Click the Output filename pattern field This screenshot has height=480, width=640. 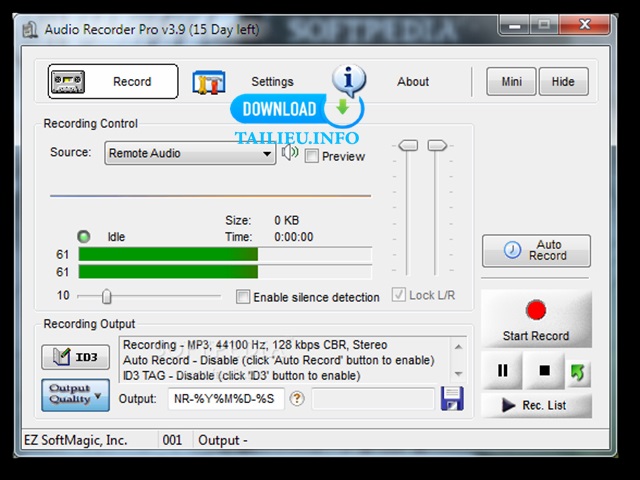pos(226,398)
